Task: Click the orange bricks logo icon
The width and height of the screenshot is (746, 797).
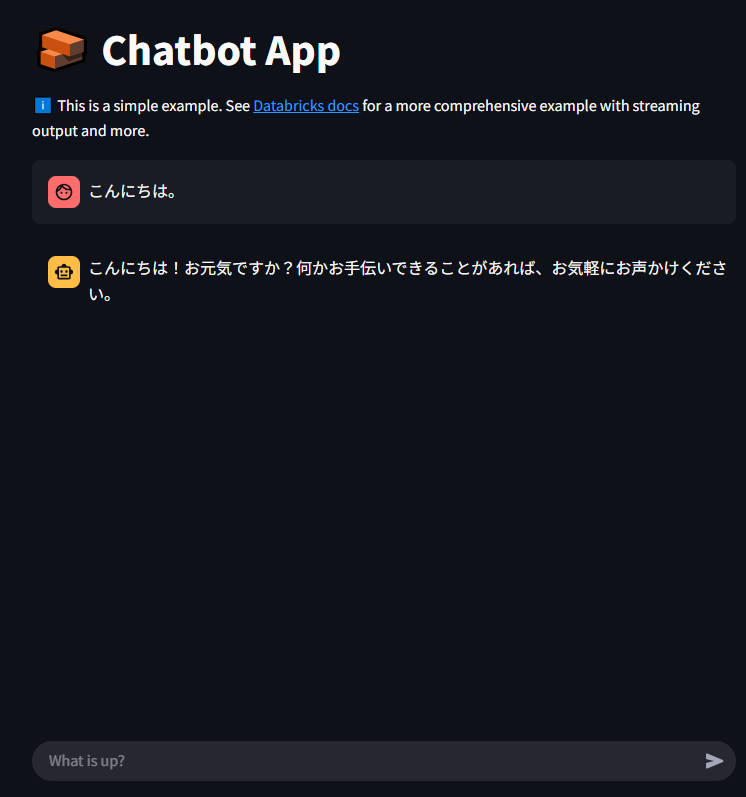Action: point(61,50)
